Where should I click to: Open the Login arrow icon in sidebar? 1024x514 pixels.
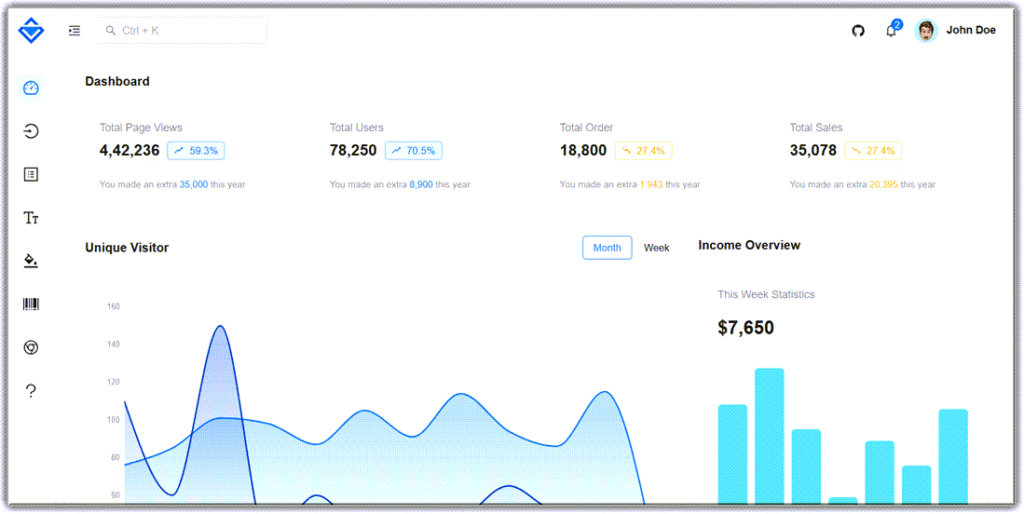(x=31, y=131)
